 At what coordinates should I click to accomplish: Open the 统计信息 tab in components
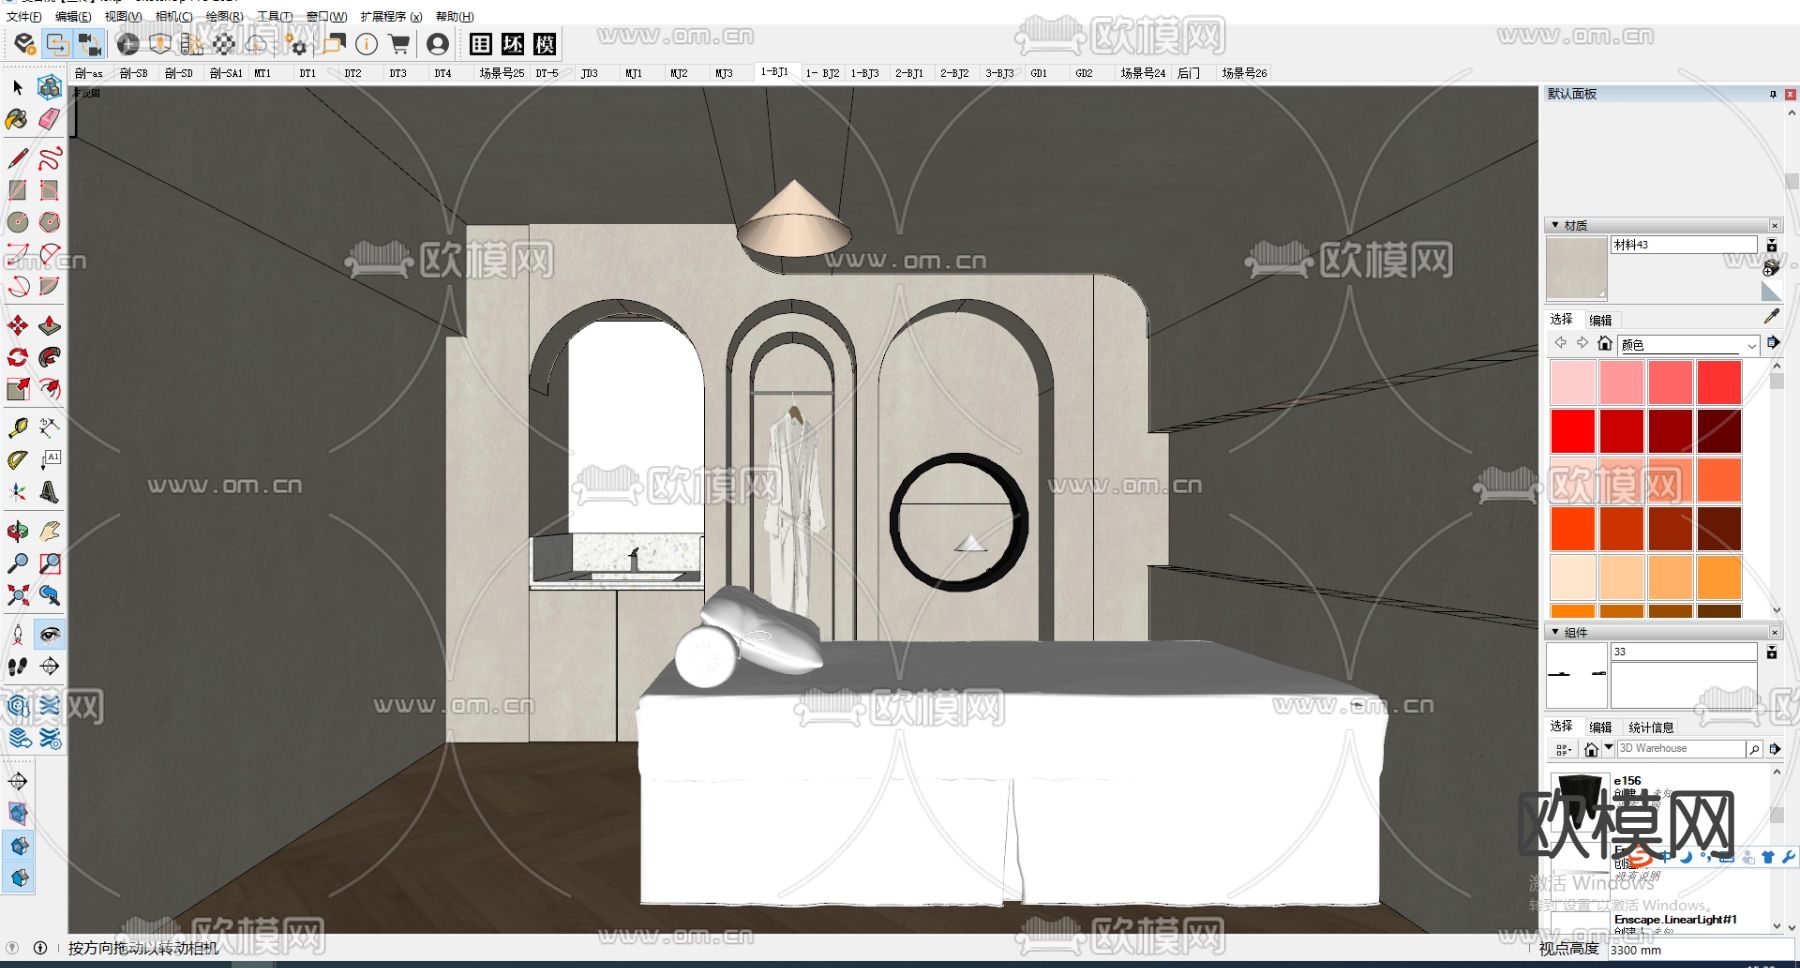(1651, 727)
